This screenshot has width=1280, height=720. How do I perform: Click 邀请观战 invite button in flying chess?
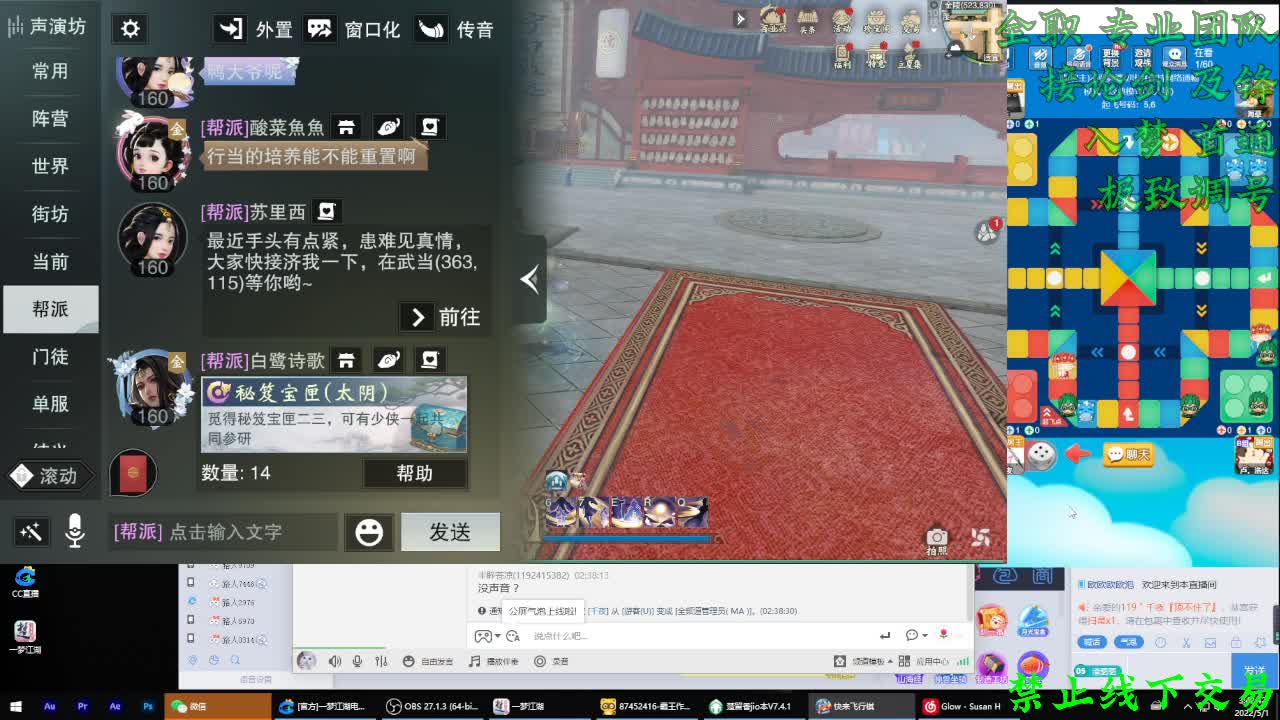1142,58
